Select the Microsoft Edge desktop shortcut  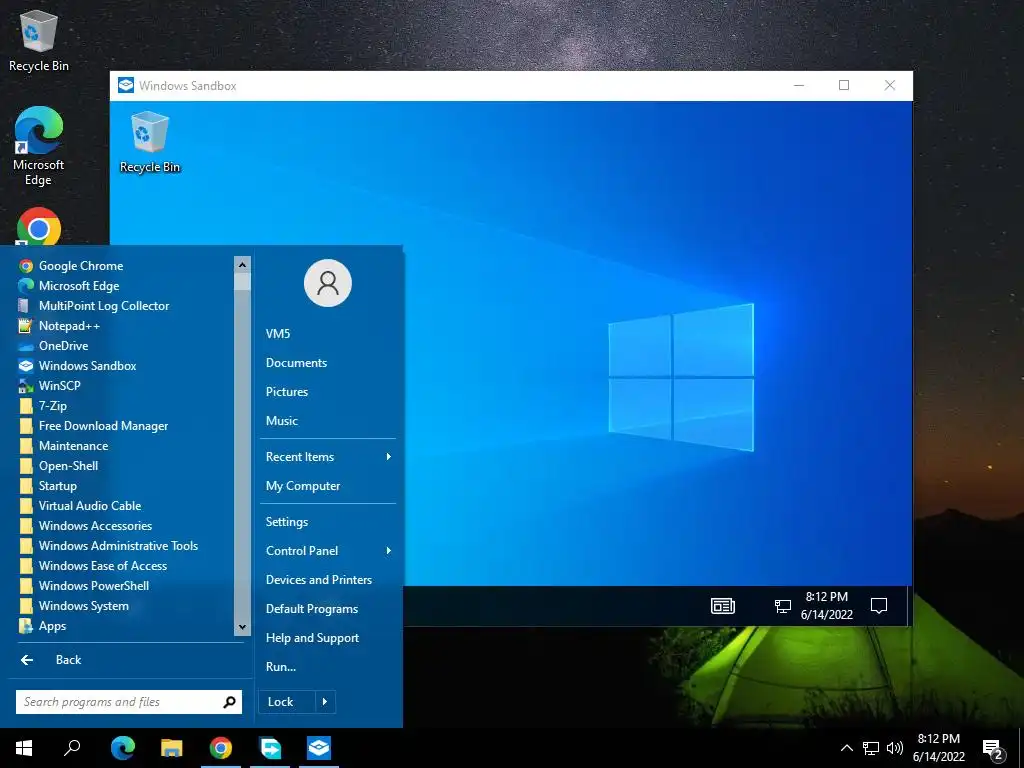[39, 147]
